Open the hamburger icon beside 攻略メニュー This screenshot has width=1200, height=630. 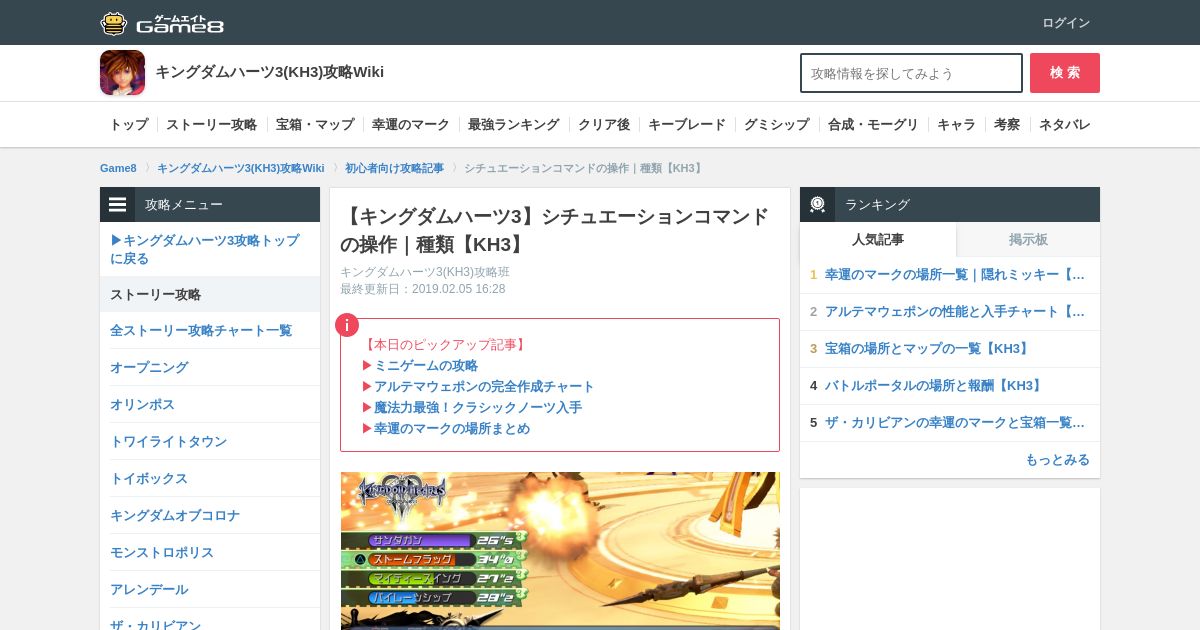point(118,204)
